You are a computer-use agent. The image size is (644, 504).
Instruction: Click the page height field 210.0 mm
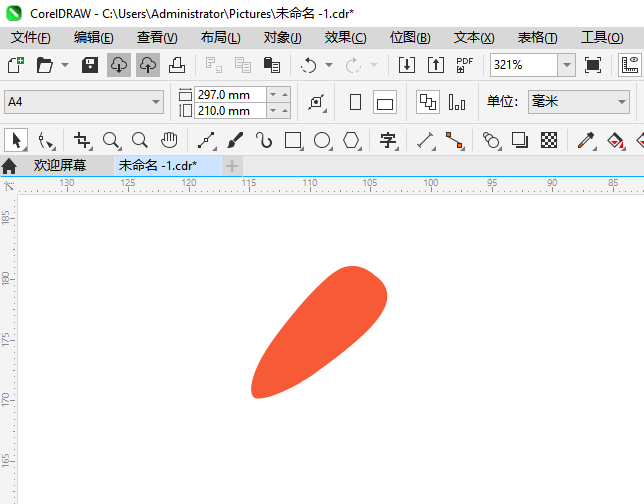point(230,111)
